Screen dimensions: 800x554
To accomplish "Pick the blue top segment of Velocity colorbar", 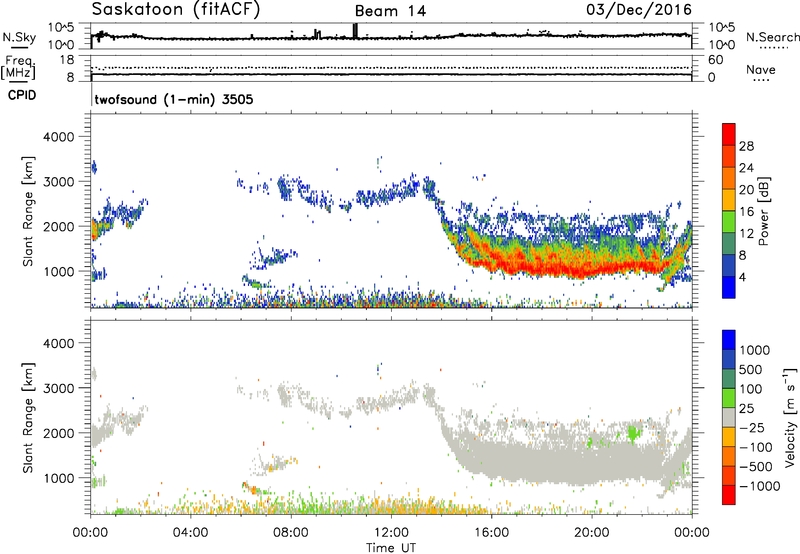I will [729, 340].
